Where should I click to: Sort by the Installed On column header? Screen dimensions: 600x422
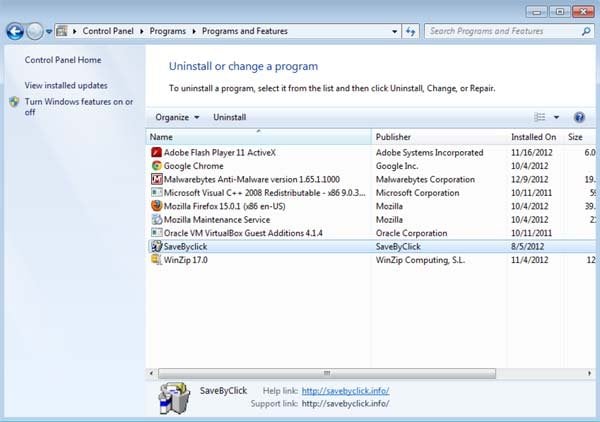tap(534, 137)
